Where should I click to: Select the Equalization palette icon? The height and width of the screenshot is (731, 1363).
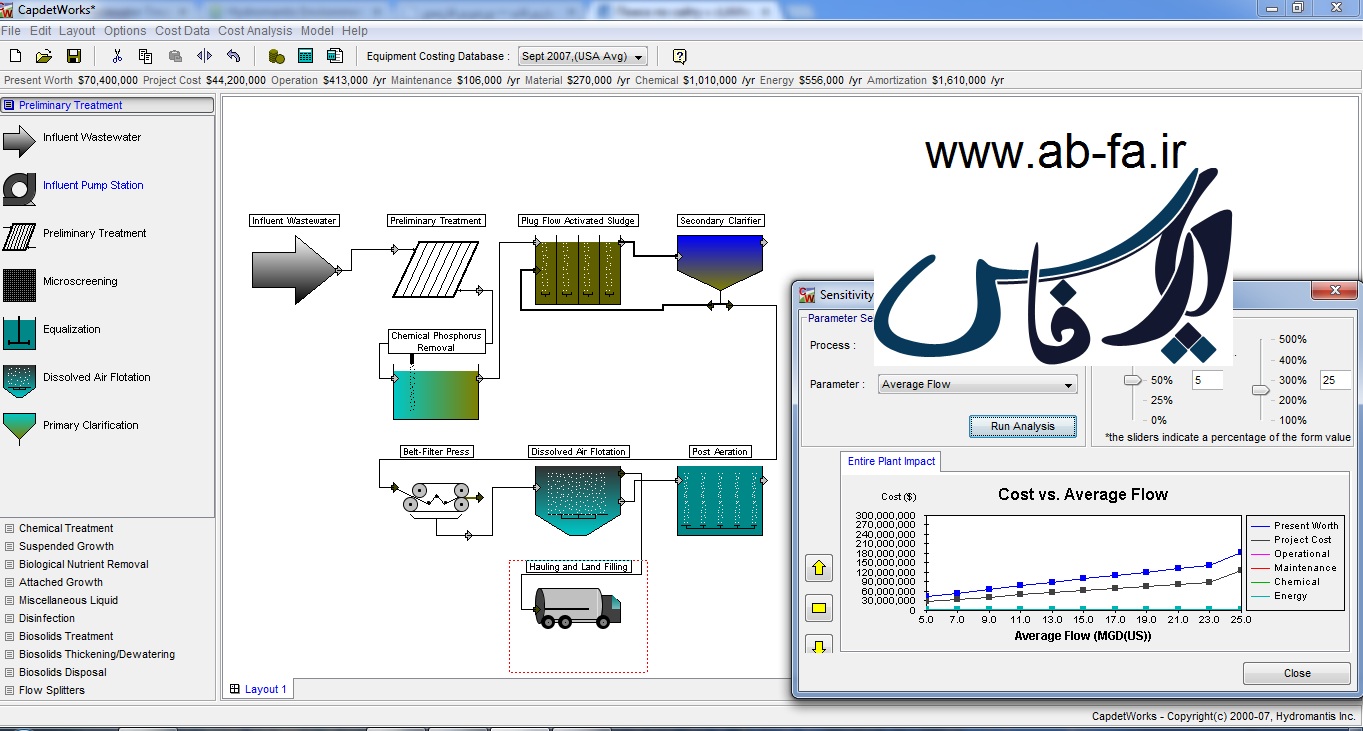point(19,333)
